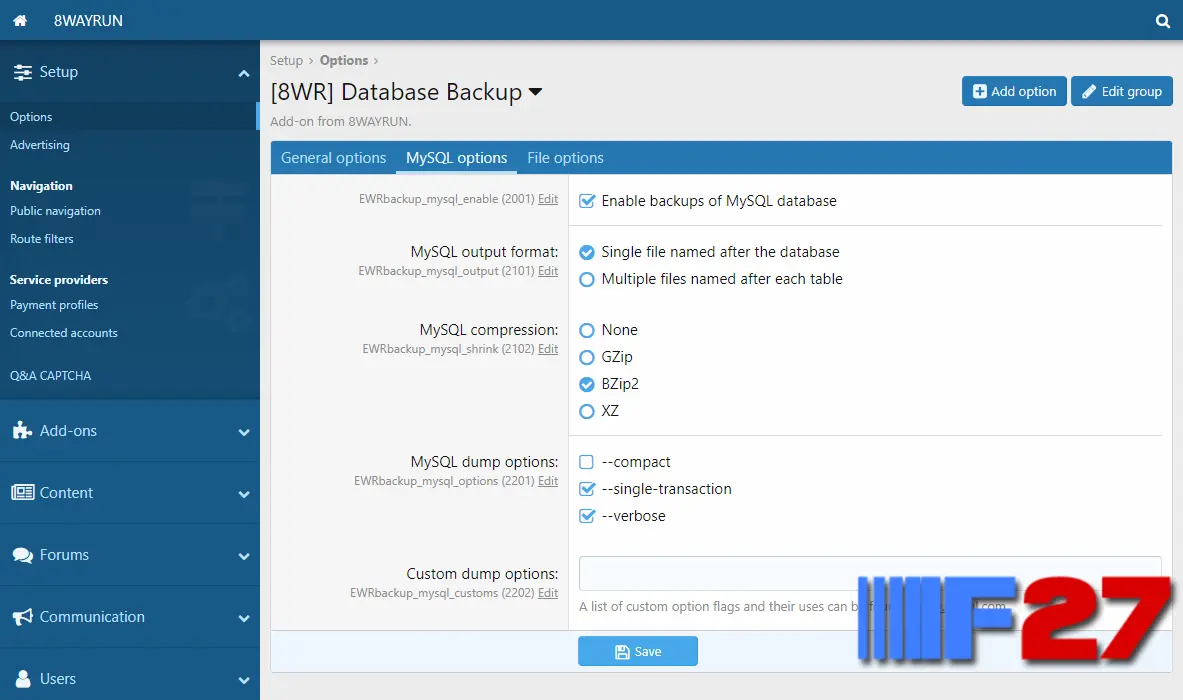Click Edit link for EWRbackup_mysql_output
This screenshot has height=700, width=1183.
click(x=548, y=271)
